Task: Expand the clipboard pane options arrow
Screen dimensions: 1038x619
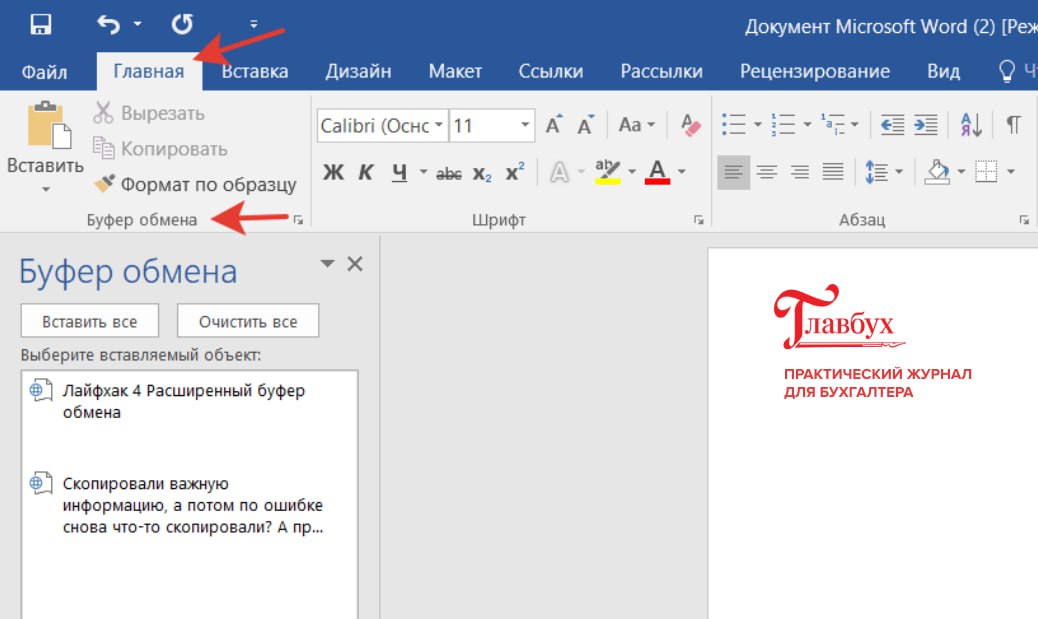Action: [326, 263]
